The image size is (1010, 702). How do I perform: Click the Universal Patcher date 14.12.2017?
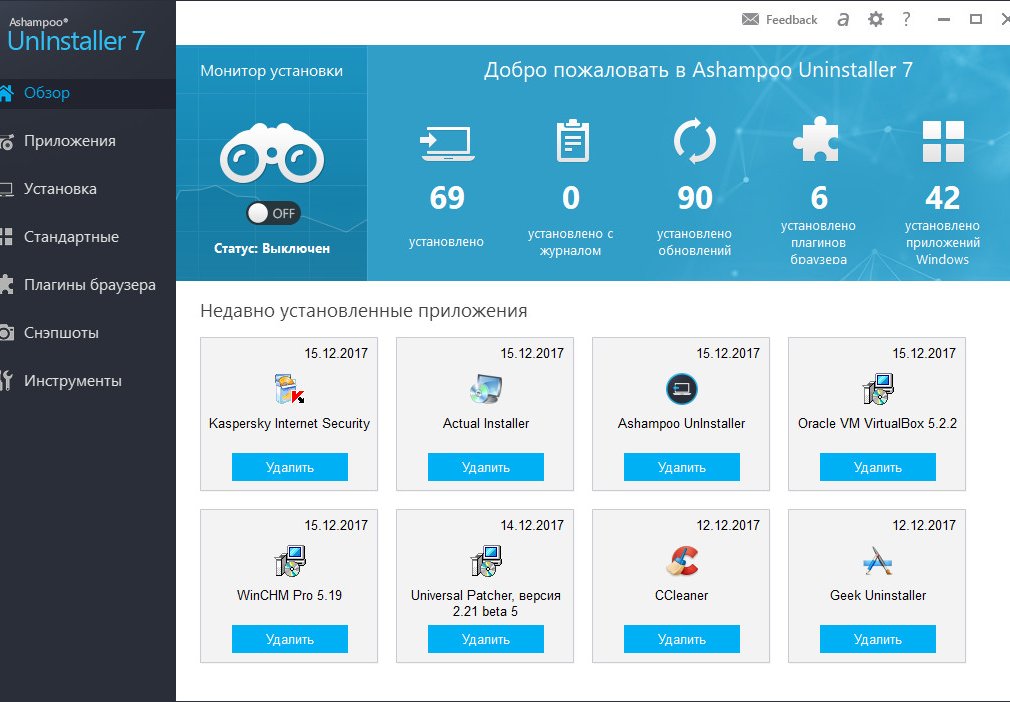[532, 525]
